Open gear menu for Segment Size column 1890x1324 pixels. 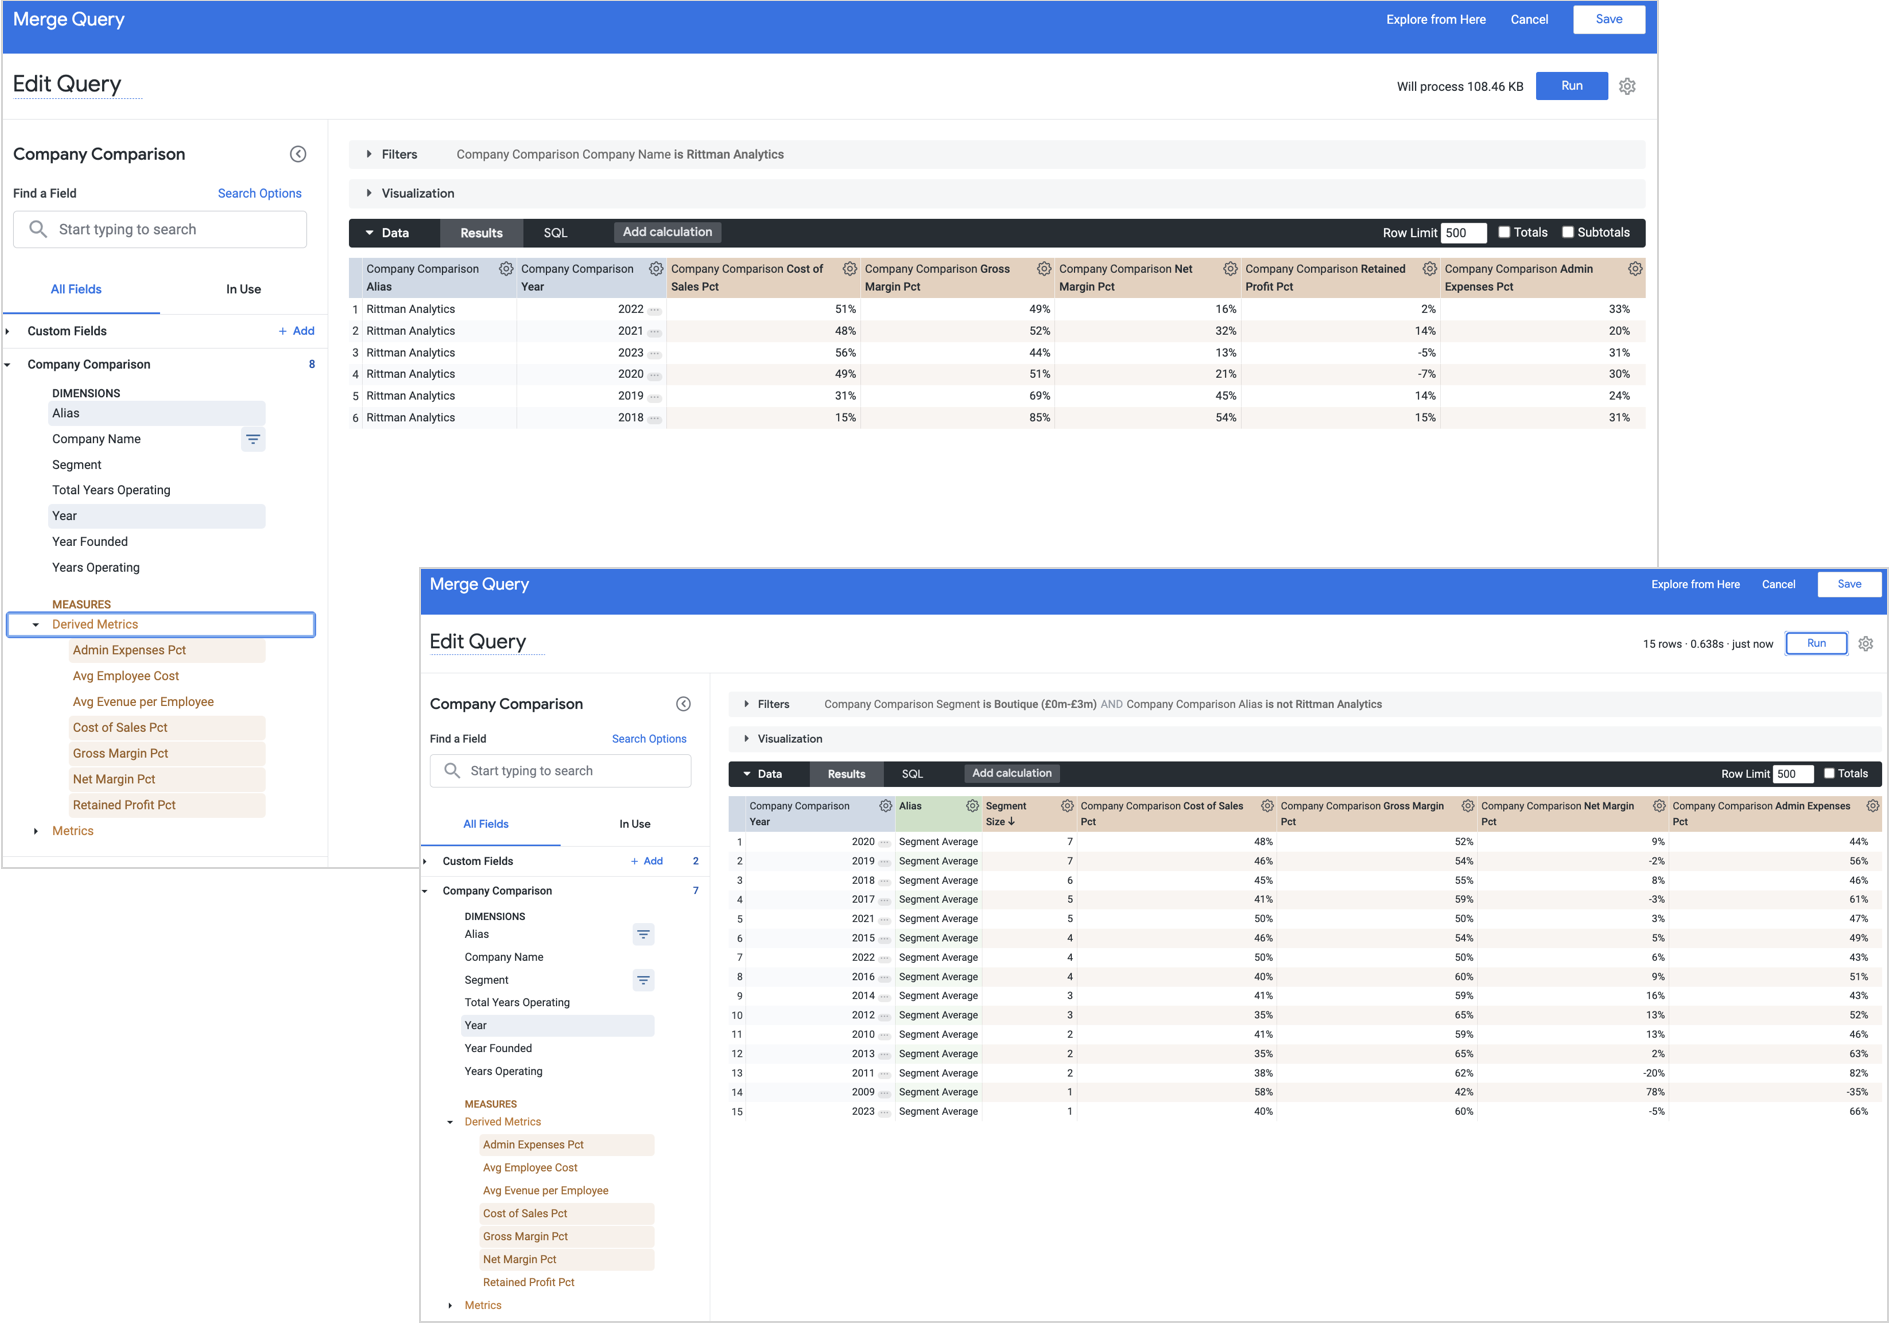(1067, 806)
